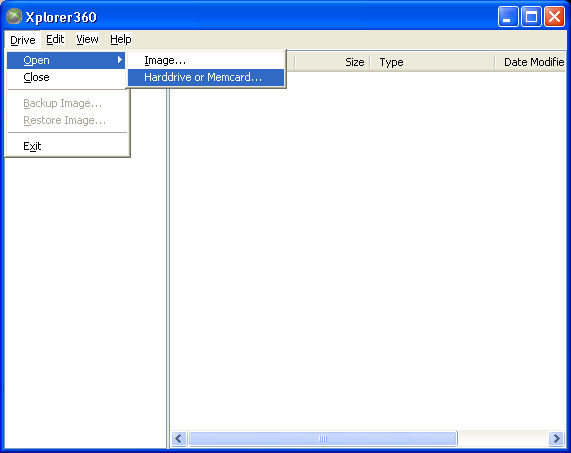The height and width of the screenshot is (453, 571).
Task: Minimize the Xplorer360 window
Action: point(508,17)
